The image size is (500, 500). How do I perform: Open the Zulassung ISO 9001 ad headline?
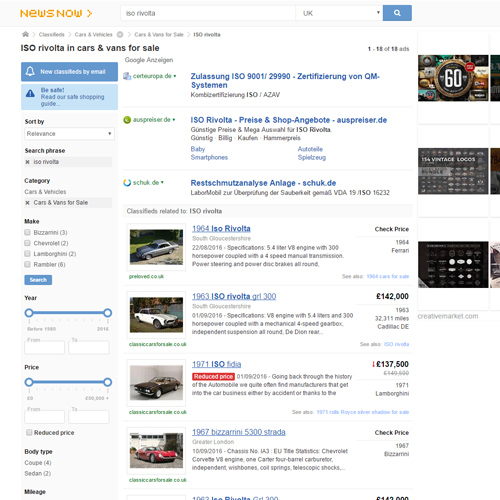click(x=285, y=81)
